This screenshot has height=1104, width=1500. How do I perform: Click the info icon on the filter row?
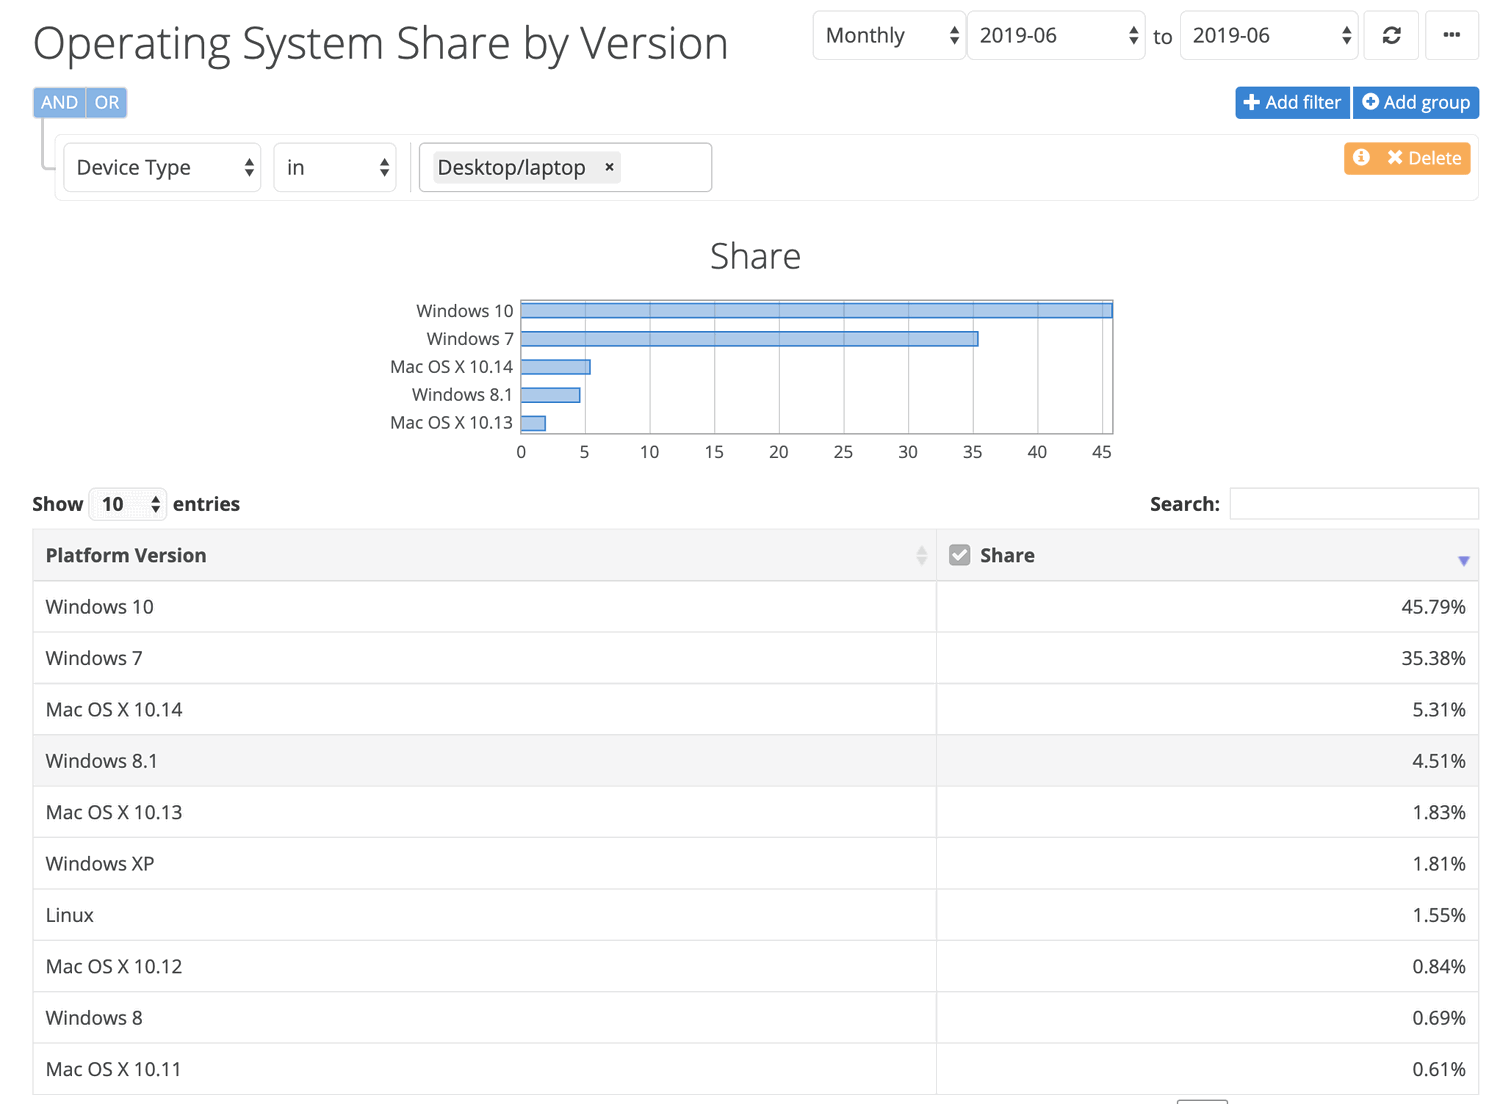1362,158
